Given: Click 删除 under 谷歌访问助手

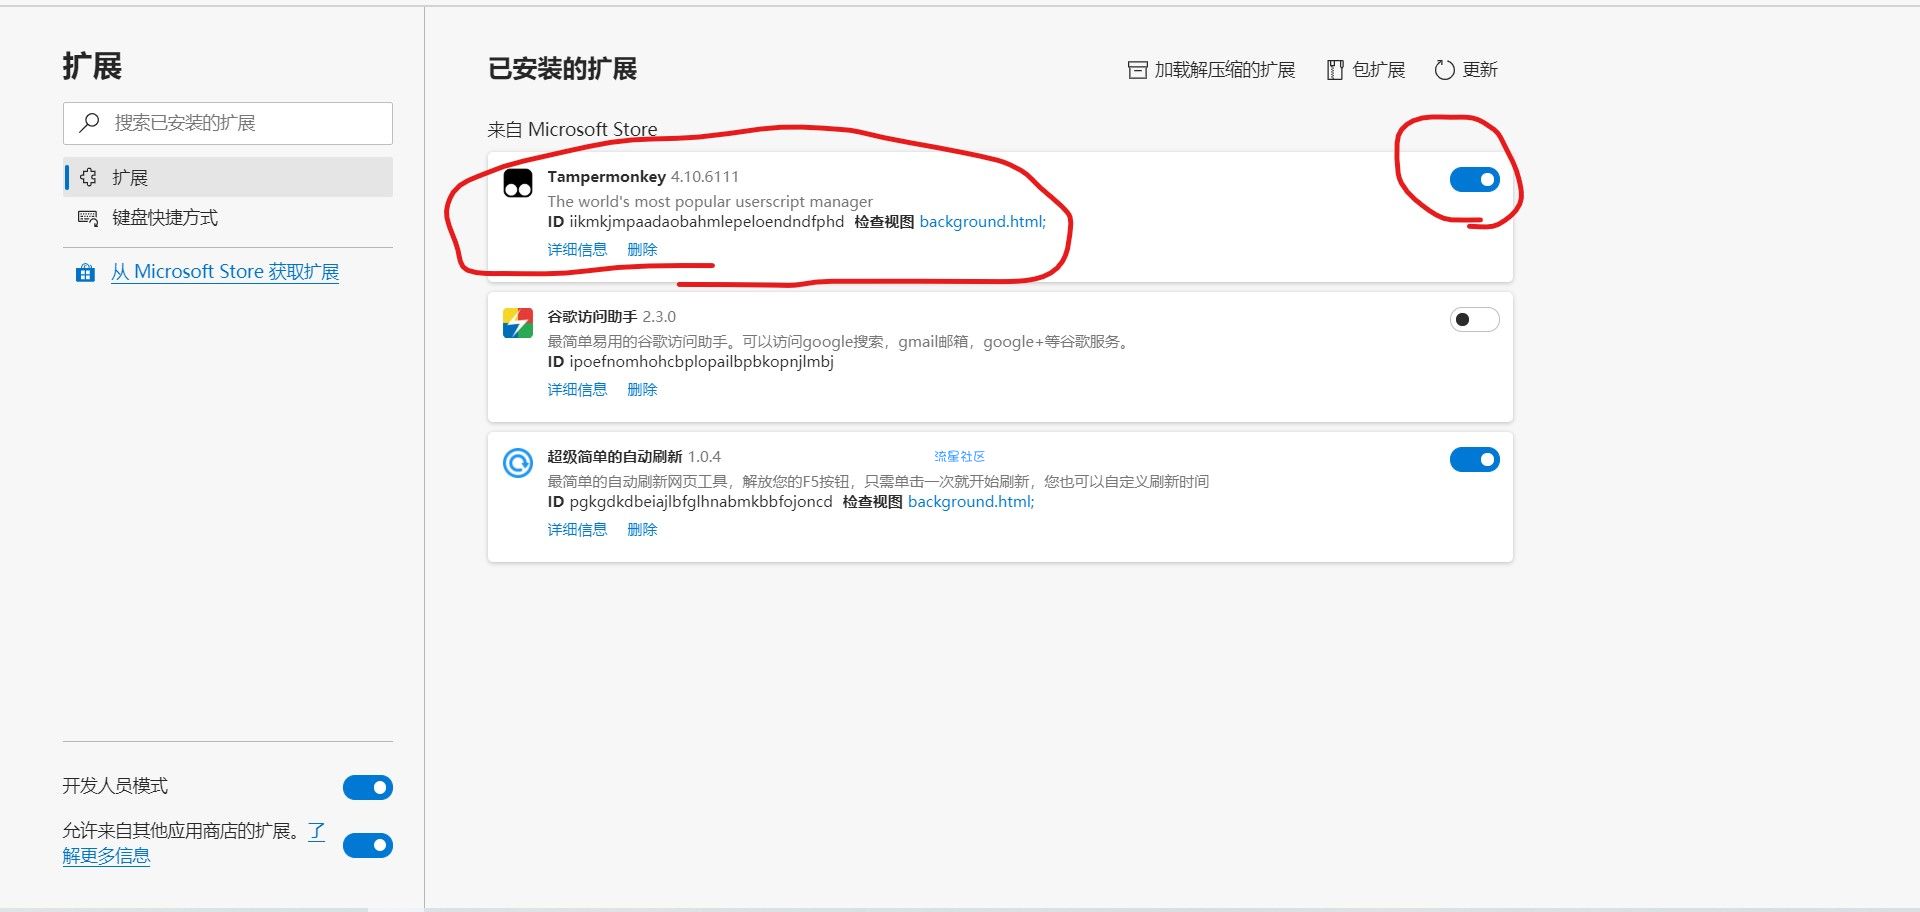Looking at the screenshot, I should click(x=642, y=390).
